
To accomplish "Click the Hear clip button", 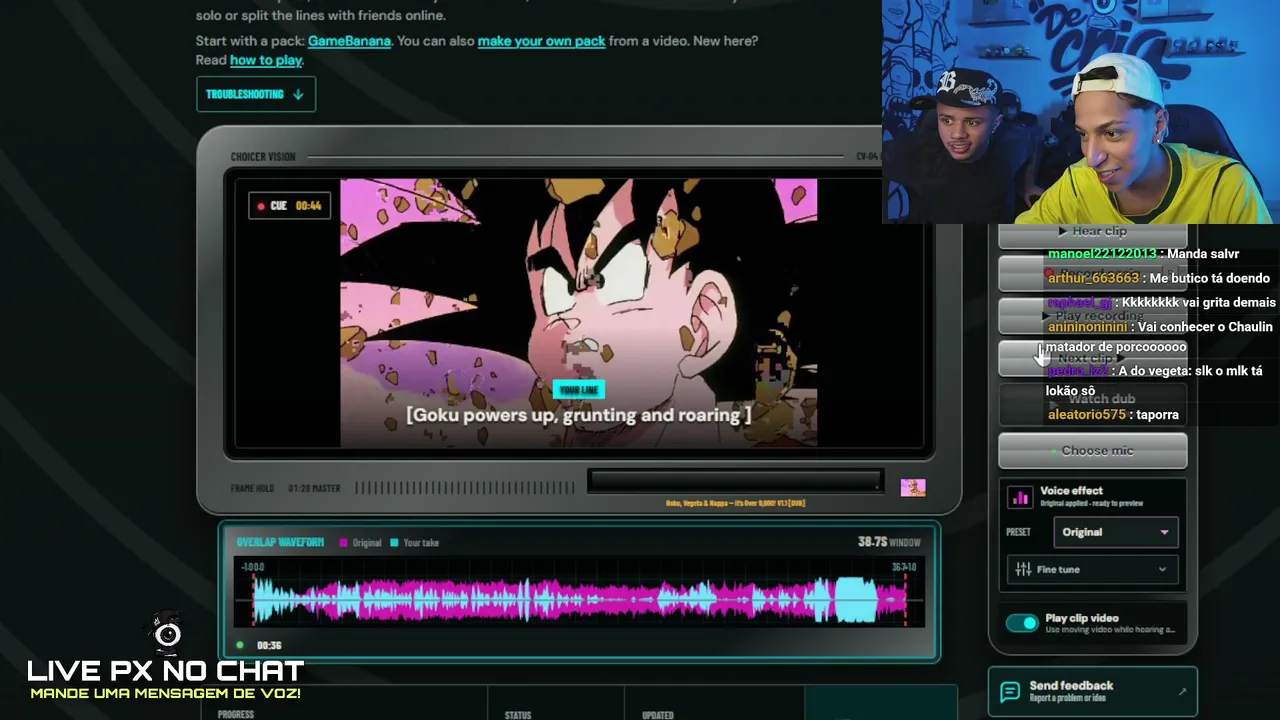I will click(1093, 232).
